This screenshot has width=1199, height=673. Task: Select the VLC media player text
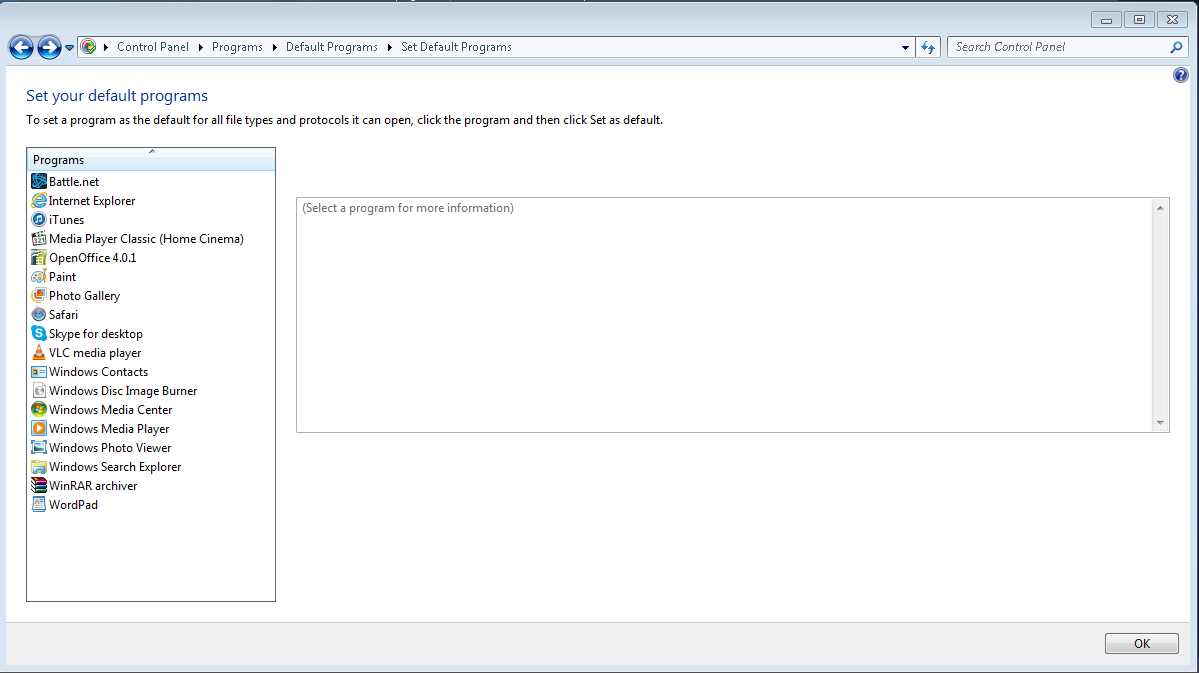click(95, 353)
